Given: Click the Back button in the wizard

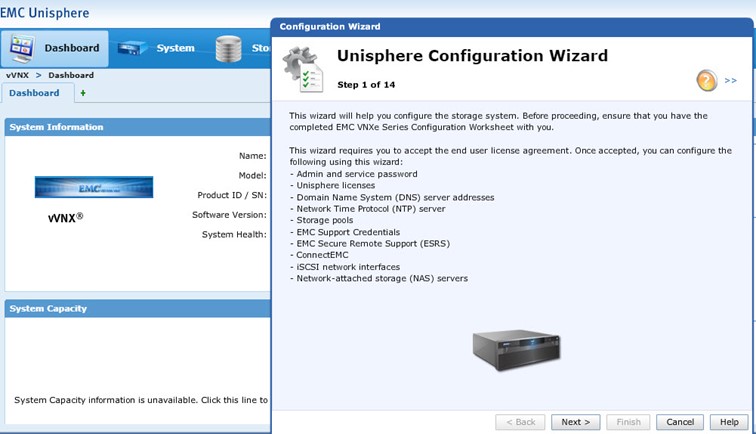Looking at the screenshot, I should click(x=520, y=422).
